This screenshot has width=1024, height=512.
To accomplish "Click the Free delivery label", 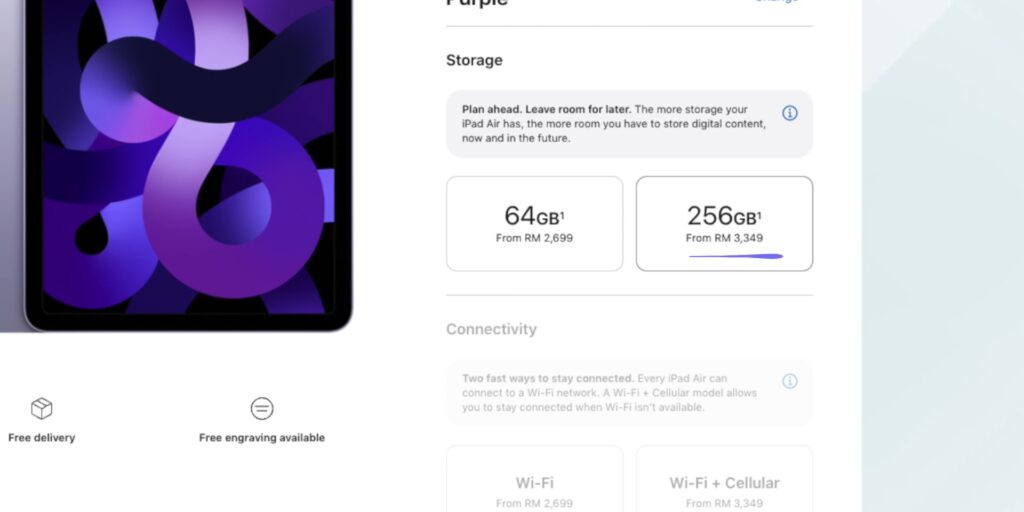I will click(42, 438).
